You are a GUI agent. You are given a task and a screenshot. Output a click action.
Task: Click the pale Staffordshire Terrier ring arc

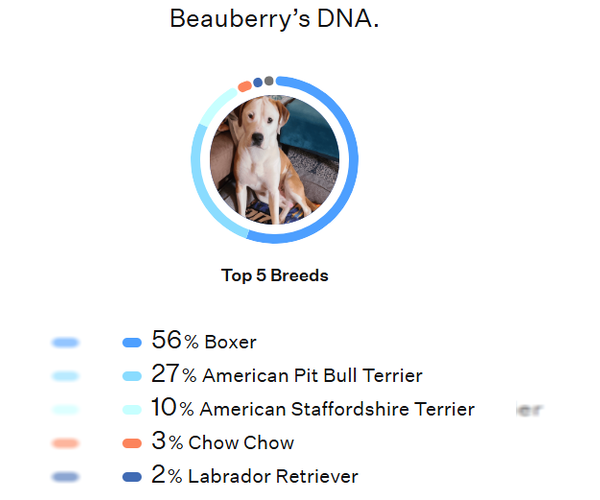coord(212,109)
